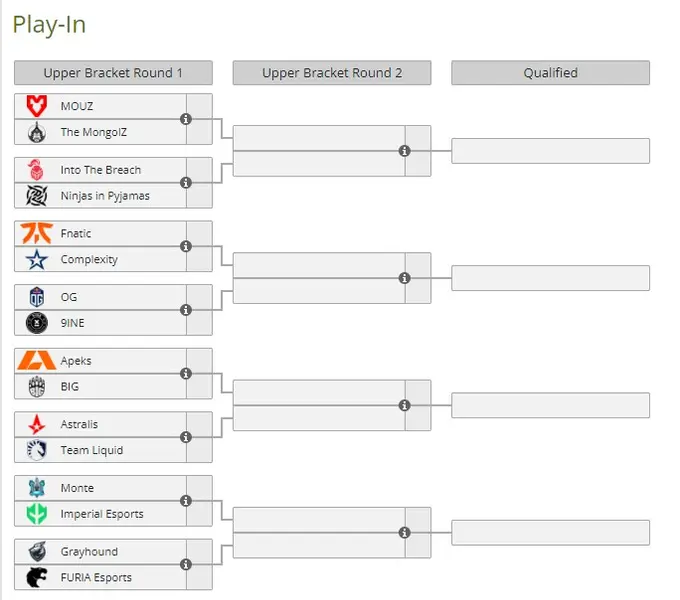The image size is (680, 600).
Task: Click the Ninjas in Pyjamas logo
Action: click(x=37, y=196)
